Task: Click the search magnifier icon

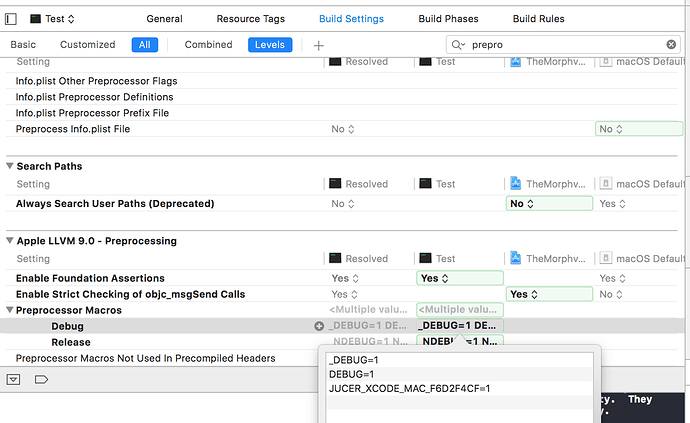Action: 458,45
